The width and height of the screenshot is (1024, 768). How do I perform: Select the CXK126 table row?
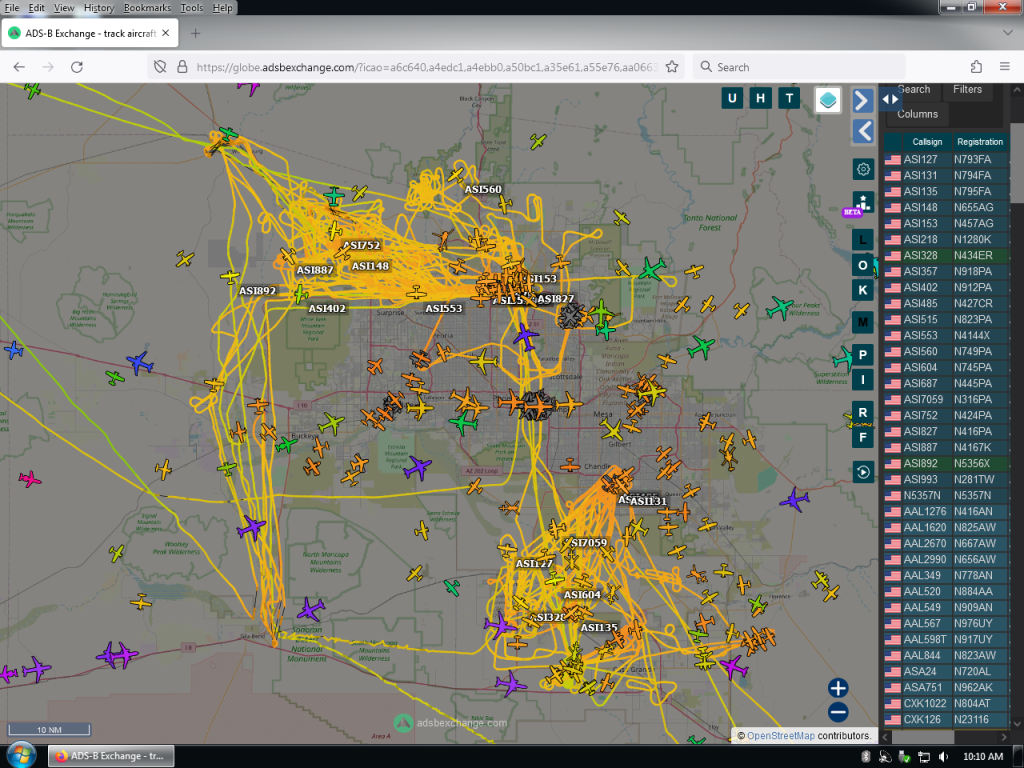click(x=946, y=720)
